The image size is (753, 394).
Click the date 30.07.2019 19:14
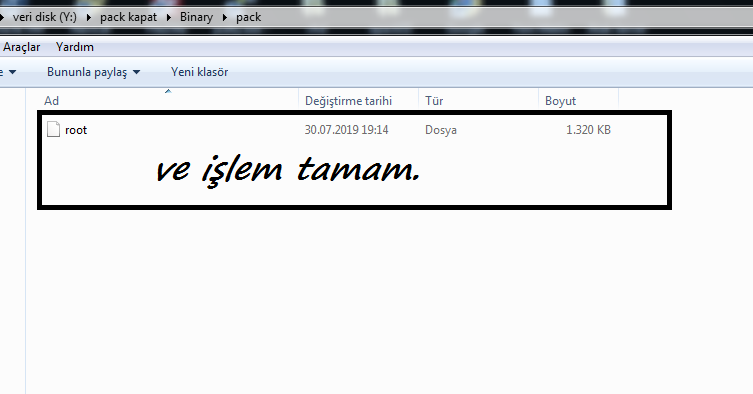coord(346,130)
